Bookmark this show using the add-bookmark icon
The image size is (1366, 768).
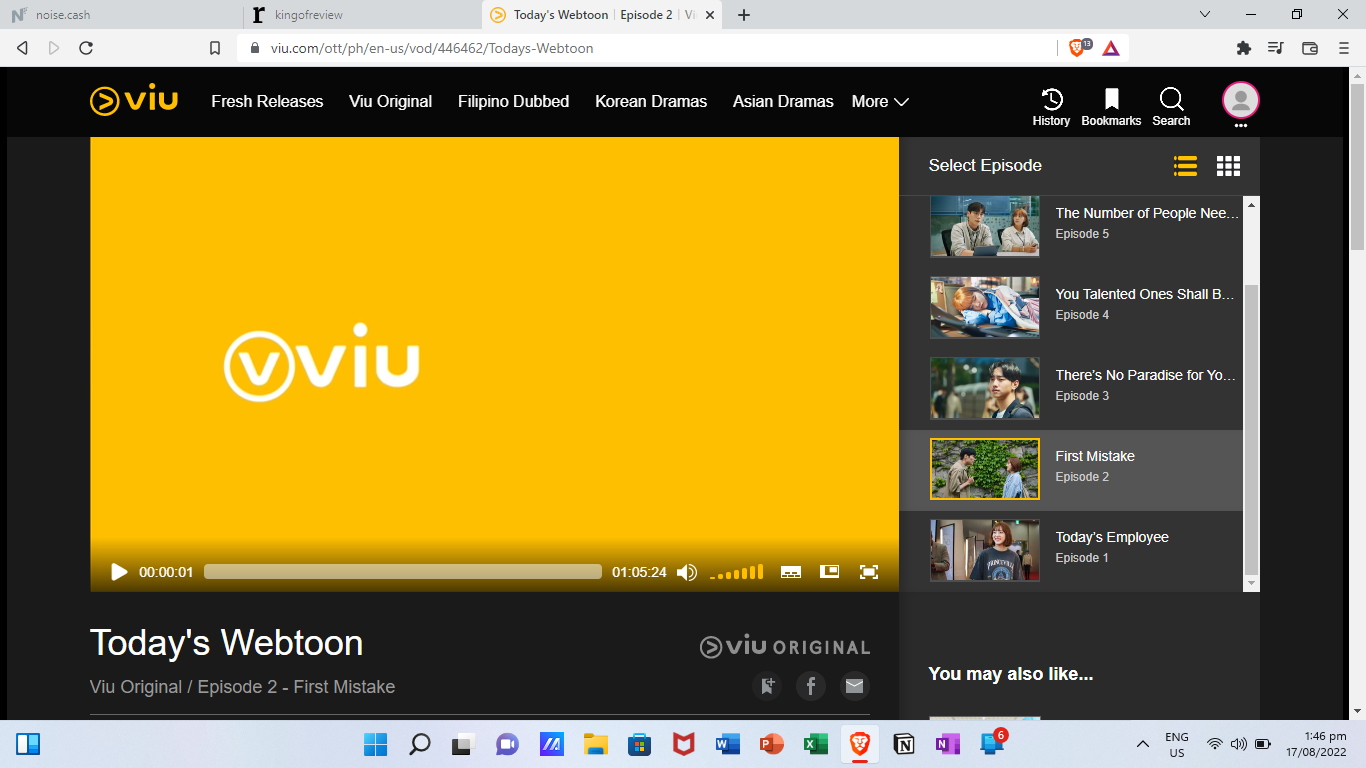767,686
